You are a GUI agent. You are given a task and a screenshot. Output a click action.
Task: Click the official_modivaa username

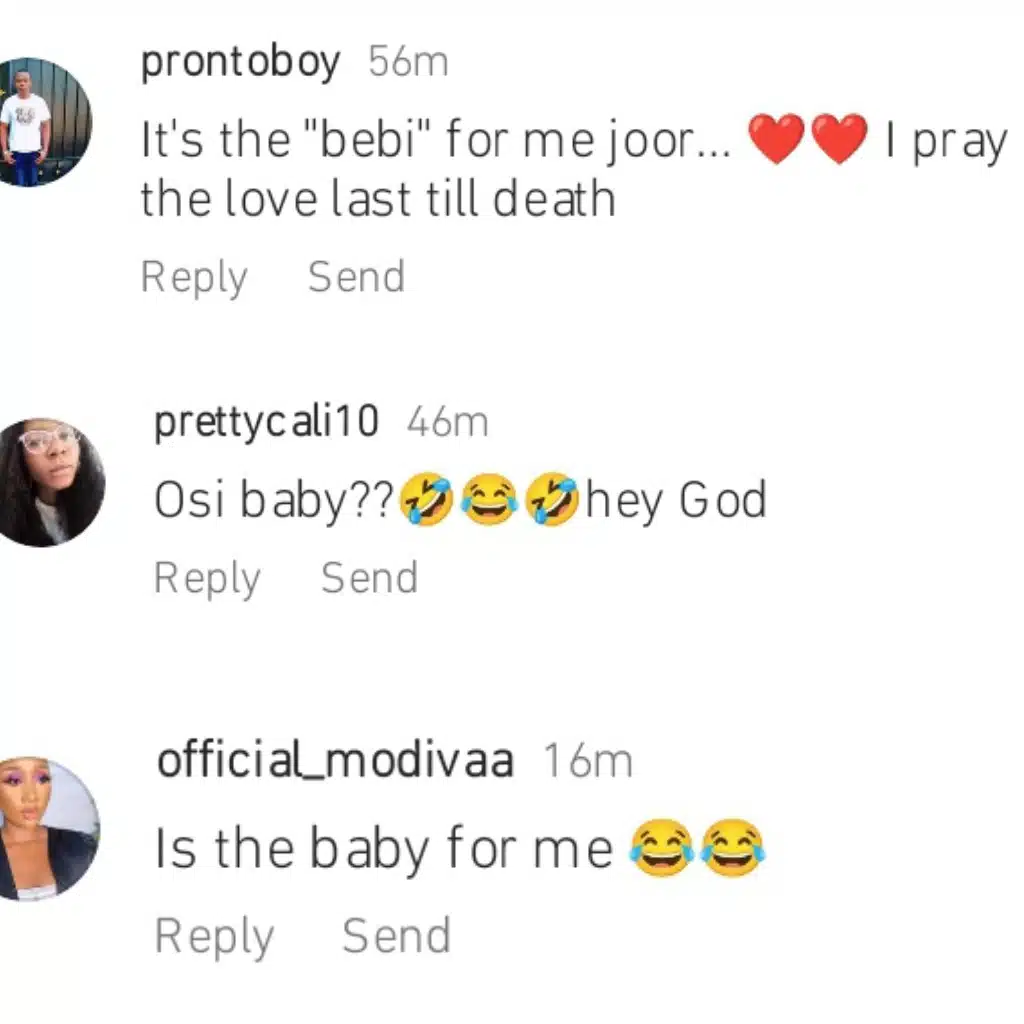(335, 761)
